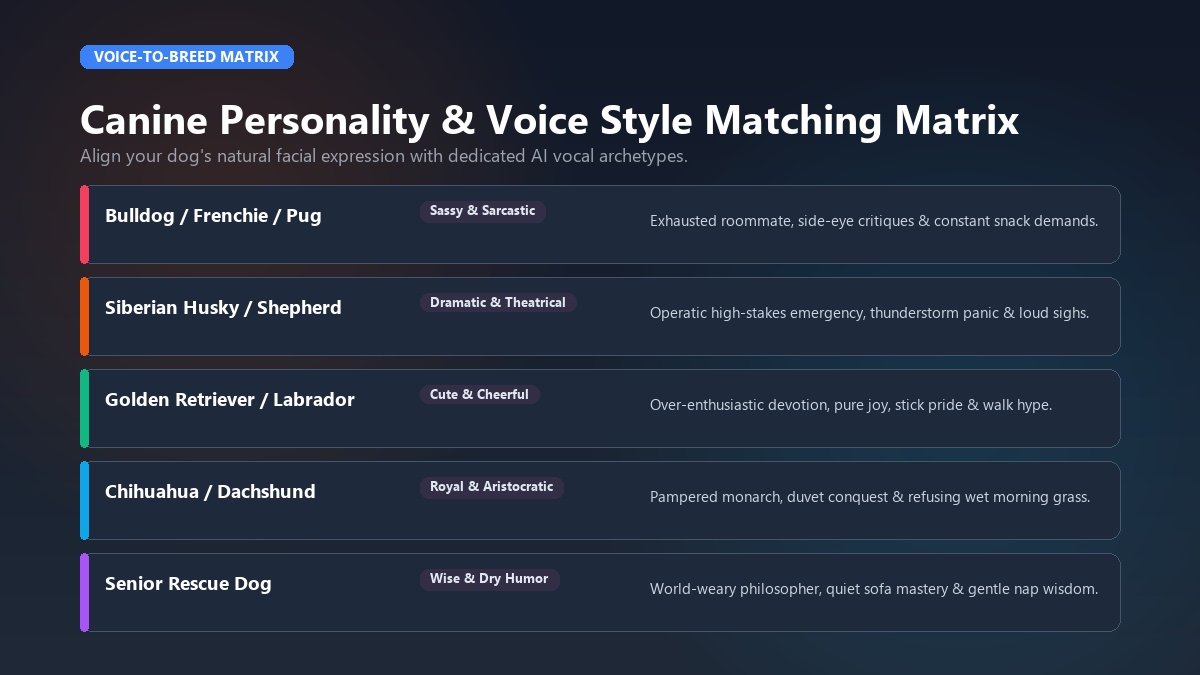
Task: Select the Sassy & Sarcastic tag
Action: click(482, 211)
